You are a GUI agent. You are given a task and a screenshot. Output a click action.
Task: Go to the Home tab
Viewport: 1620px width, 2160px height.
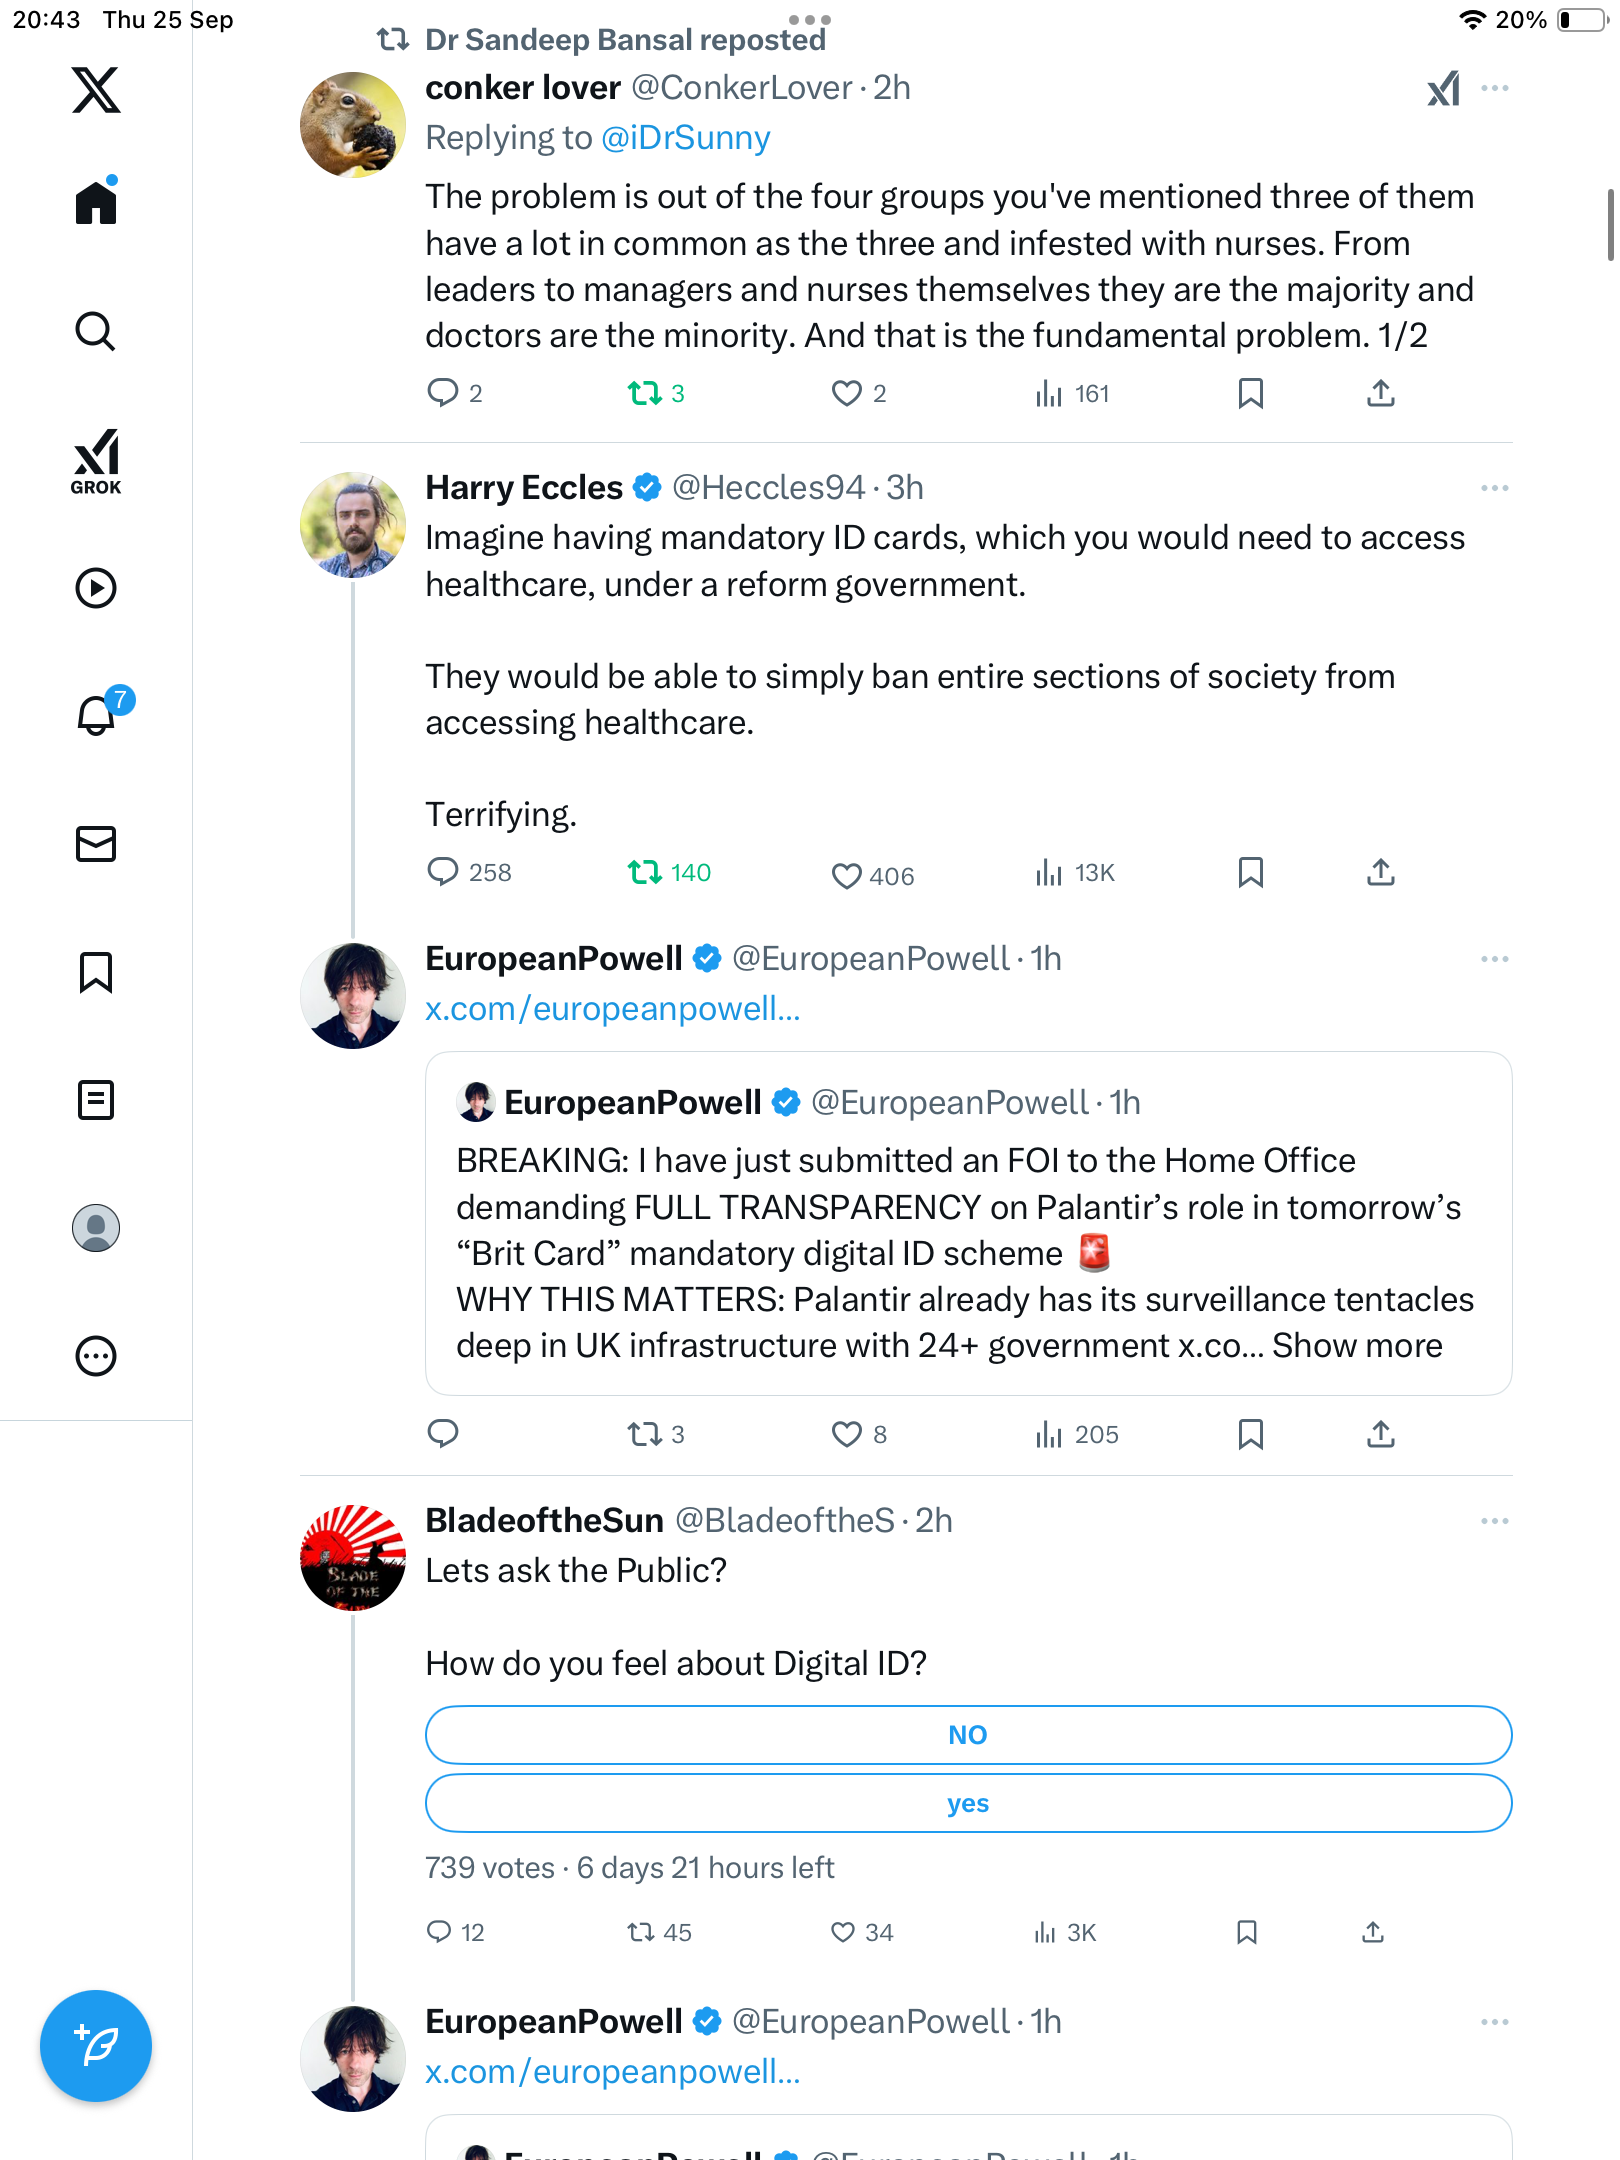(x=96, y=203)
